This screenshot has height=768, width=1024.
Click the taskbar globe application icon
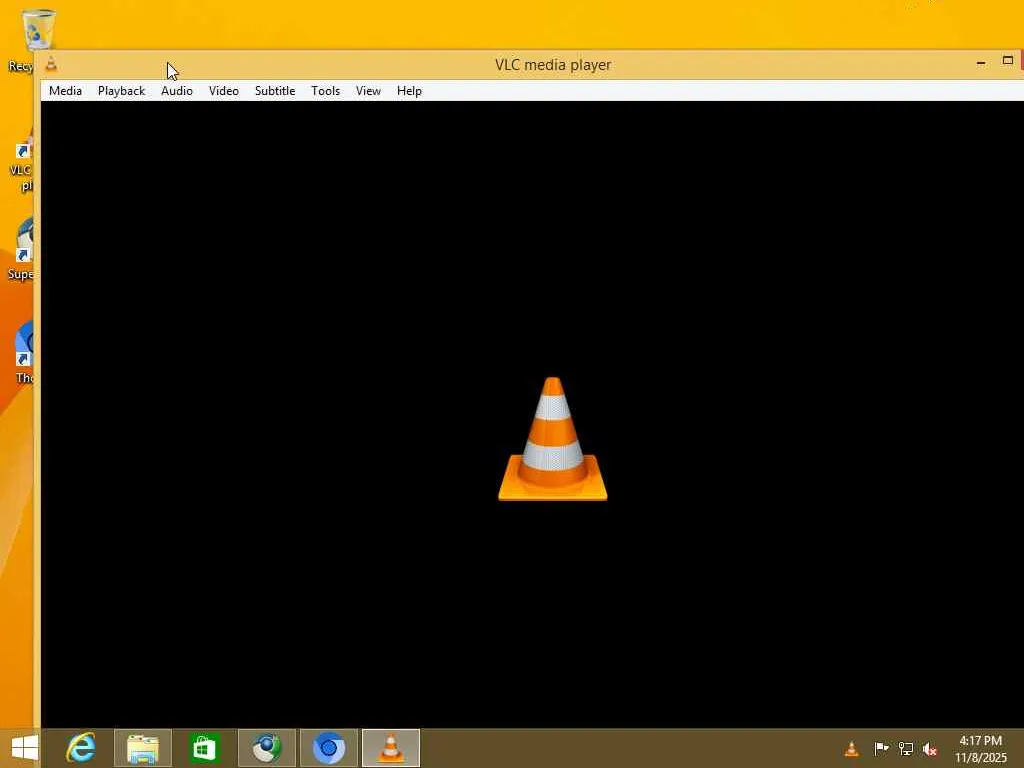point(266,748)
